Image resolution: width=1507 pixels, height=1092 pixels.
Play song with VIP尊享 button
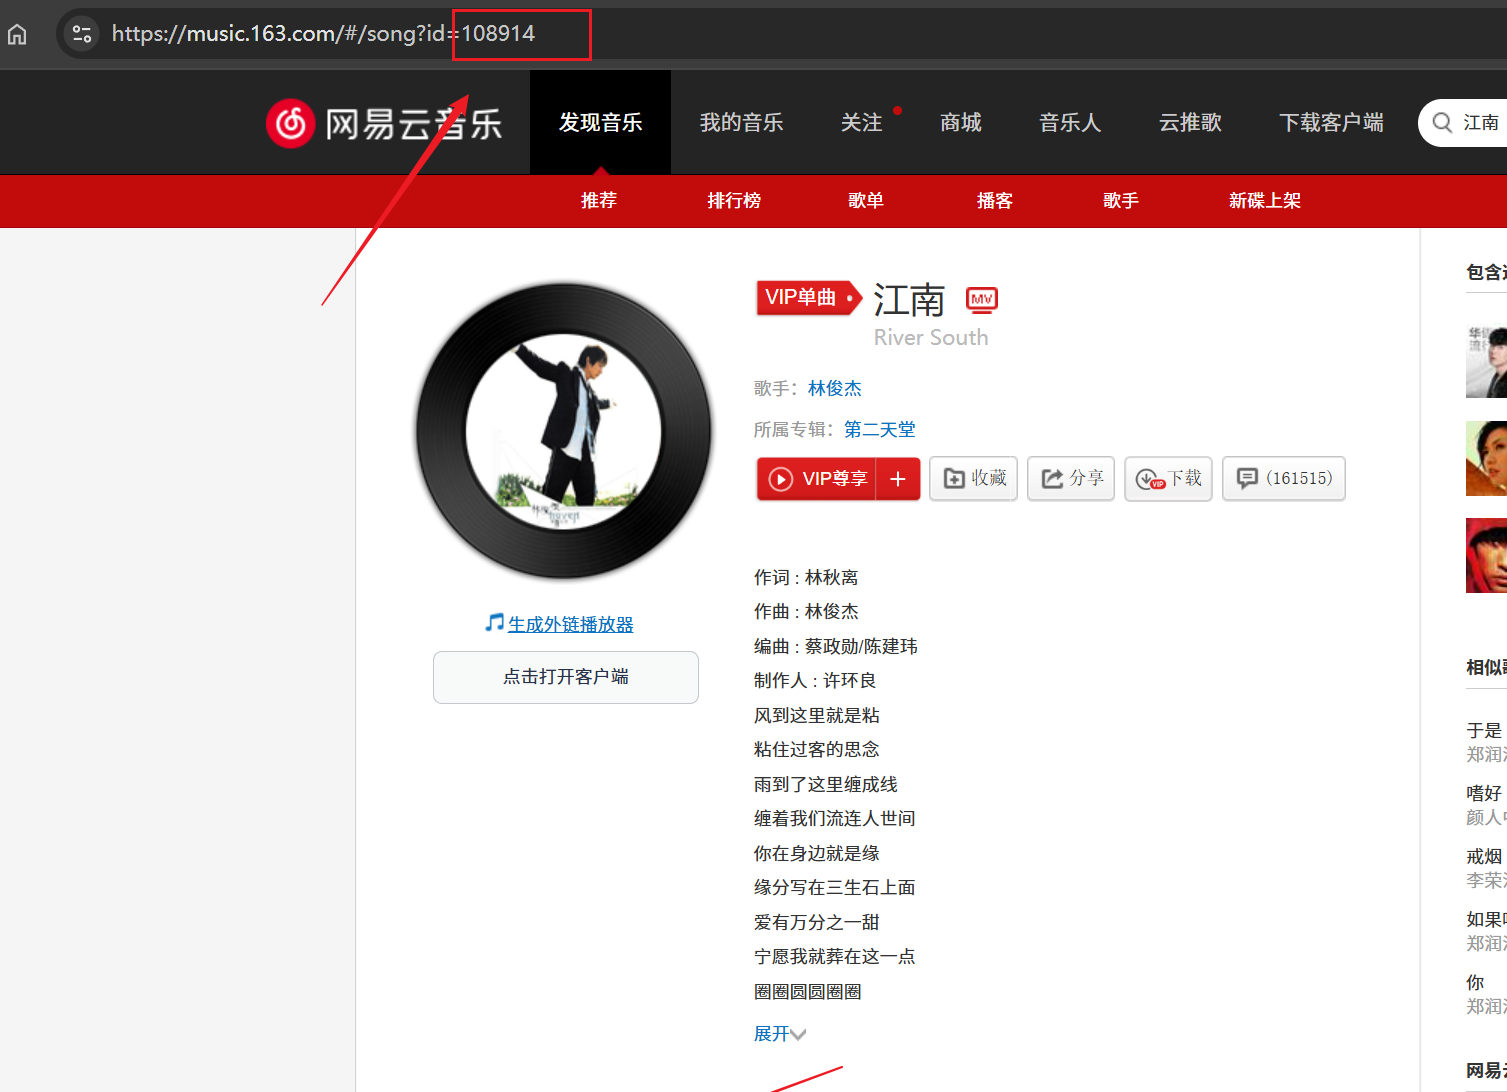pos(817,479)
